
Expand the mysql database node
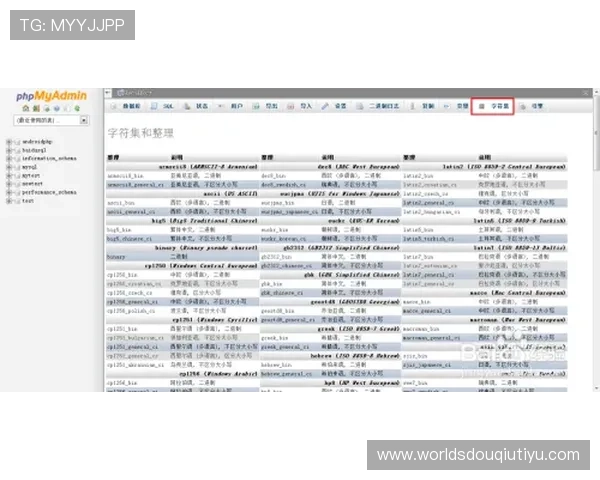(x=10, y=166)
